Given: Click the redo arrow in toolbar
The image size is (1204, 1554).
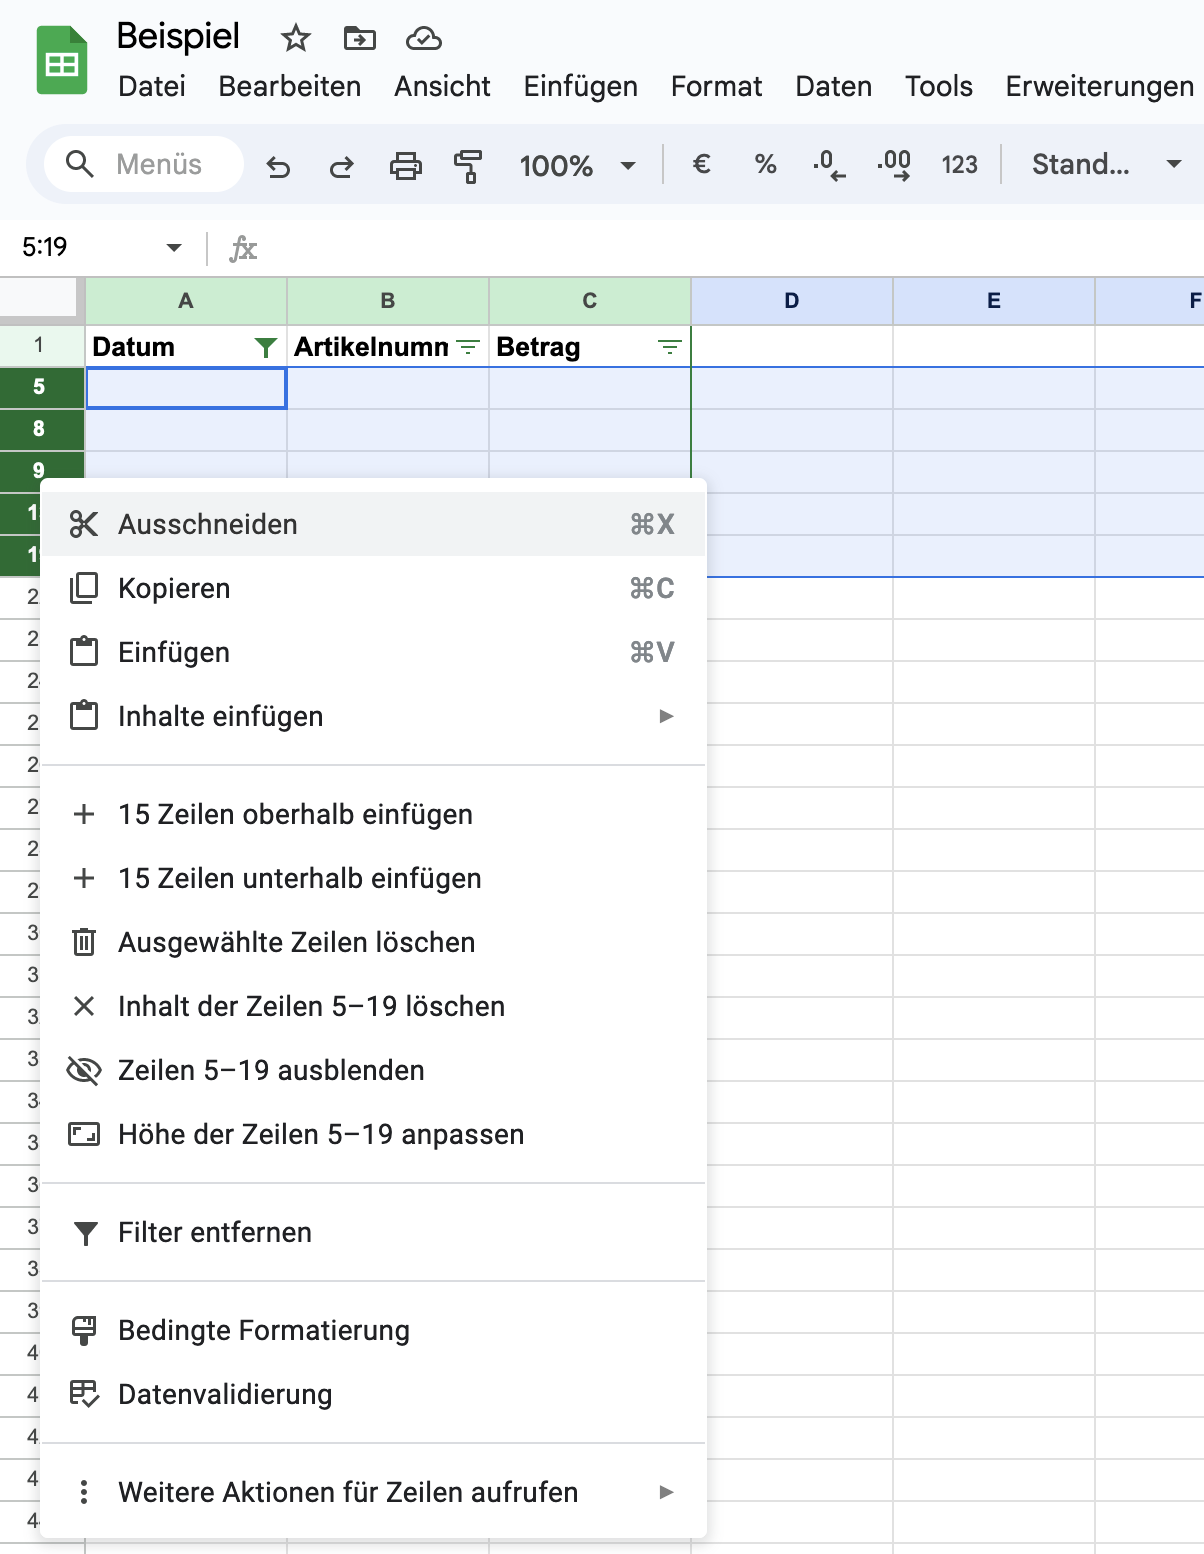Looking at the screenshot, I should 341,165.
